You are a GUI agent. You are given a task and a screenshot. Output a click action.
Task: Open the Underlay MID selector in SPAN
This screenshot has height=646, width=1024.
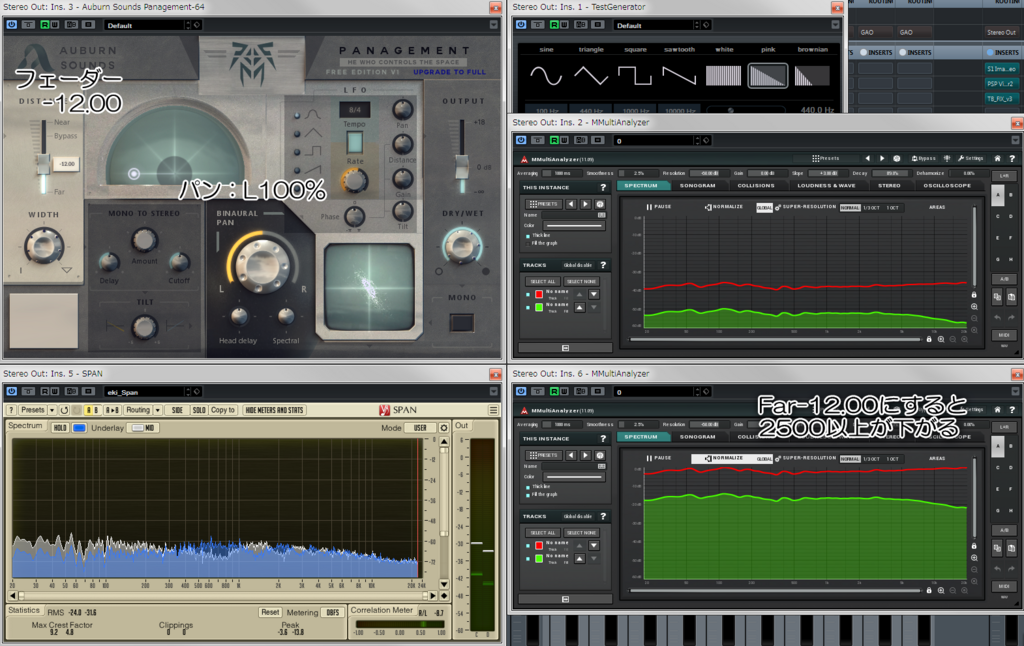click(x=143, y=428)
